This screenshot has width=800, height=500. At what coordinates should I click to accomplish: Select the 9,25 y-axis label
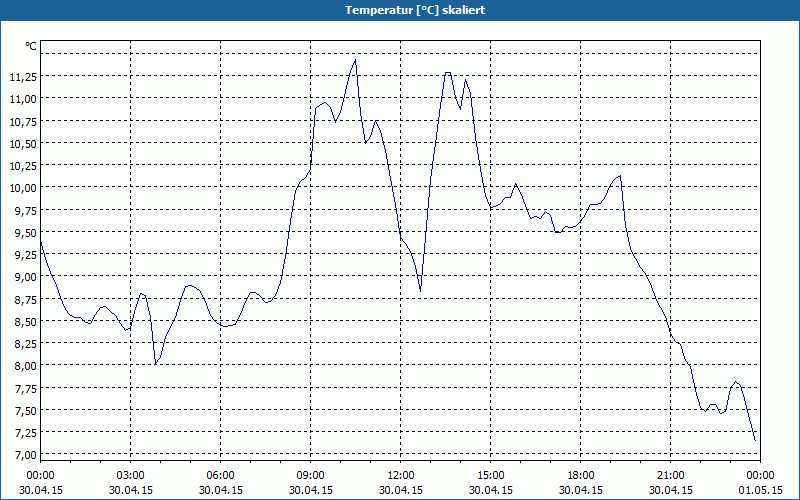point(26,255)
